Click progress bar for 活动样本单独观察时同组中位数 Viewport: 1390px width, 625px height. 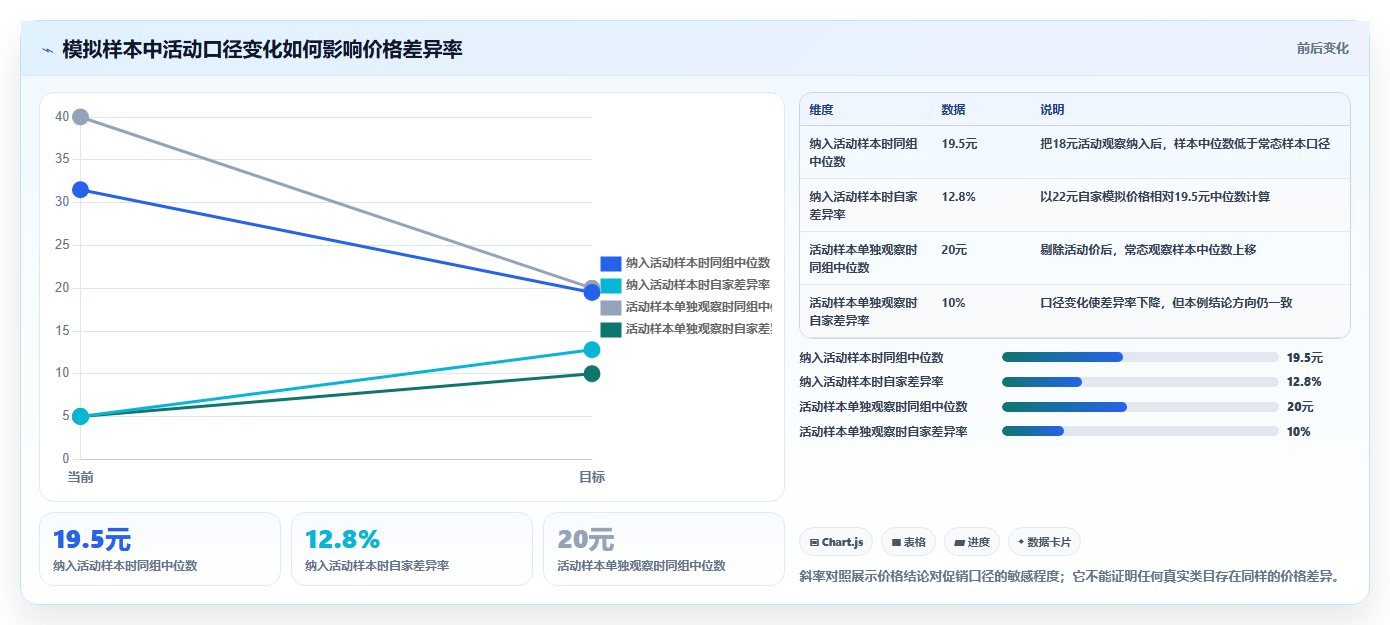(1140, 407)
